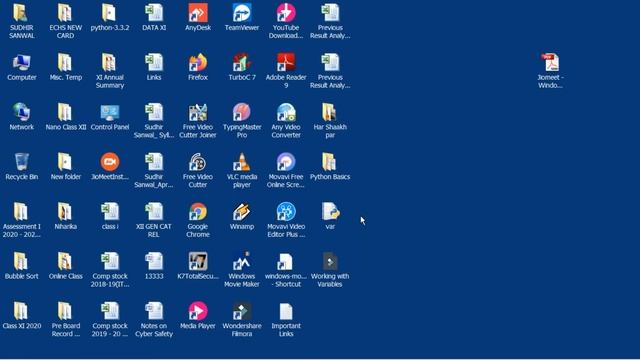Select the Winamp shortcut icon
Screen dimensions: 640x360
click(x=242, y=212)
